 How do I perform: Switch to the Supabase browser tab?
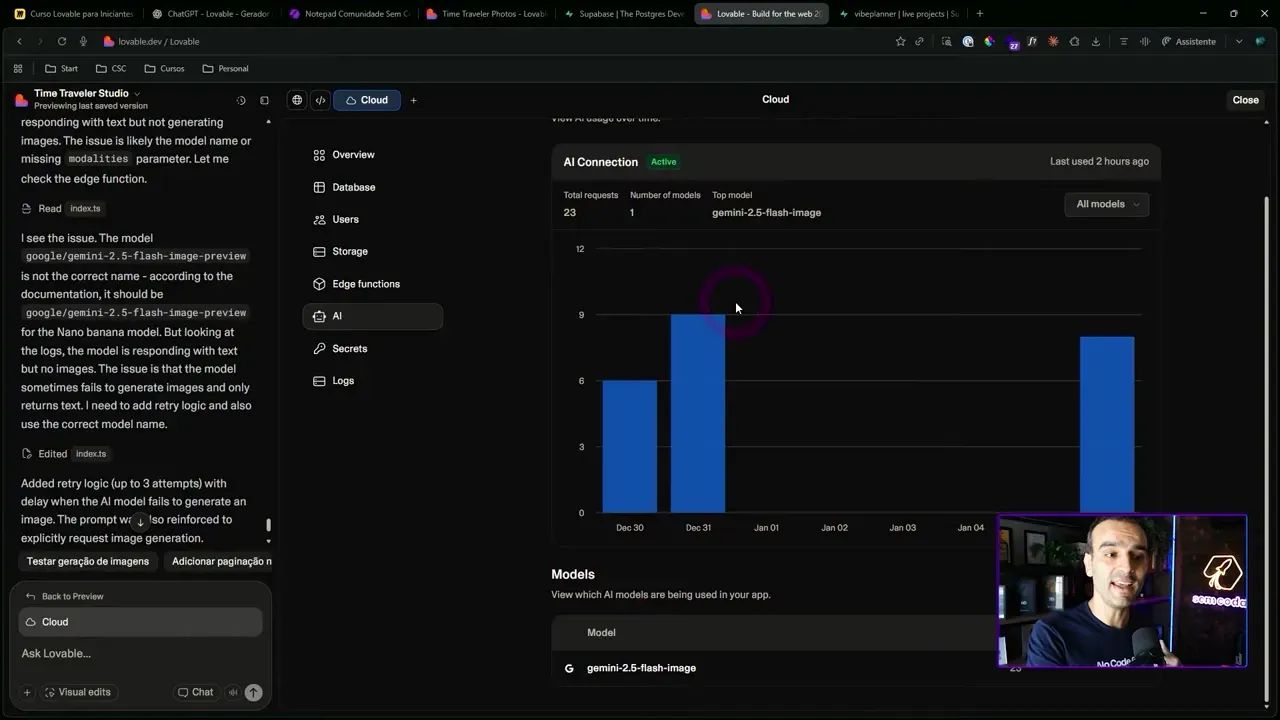point(624,14)
